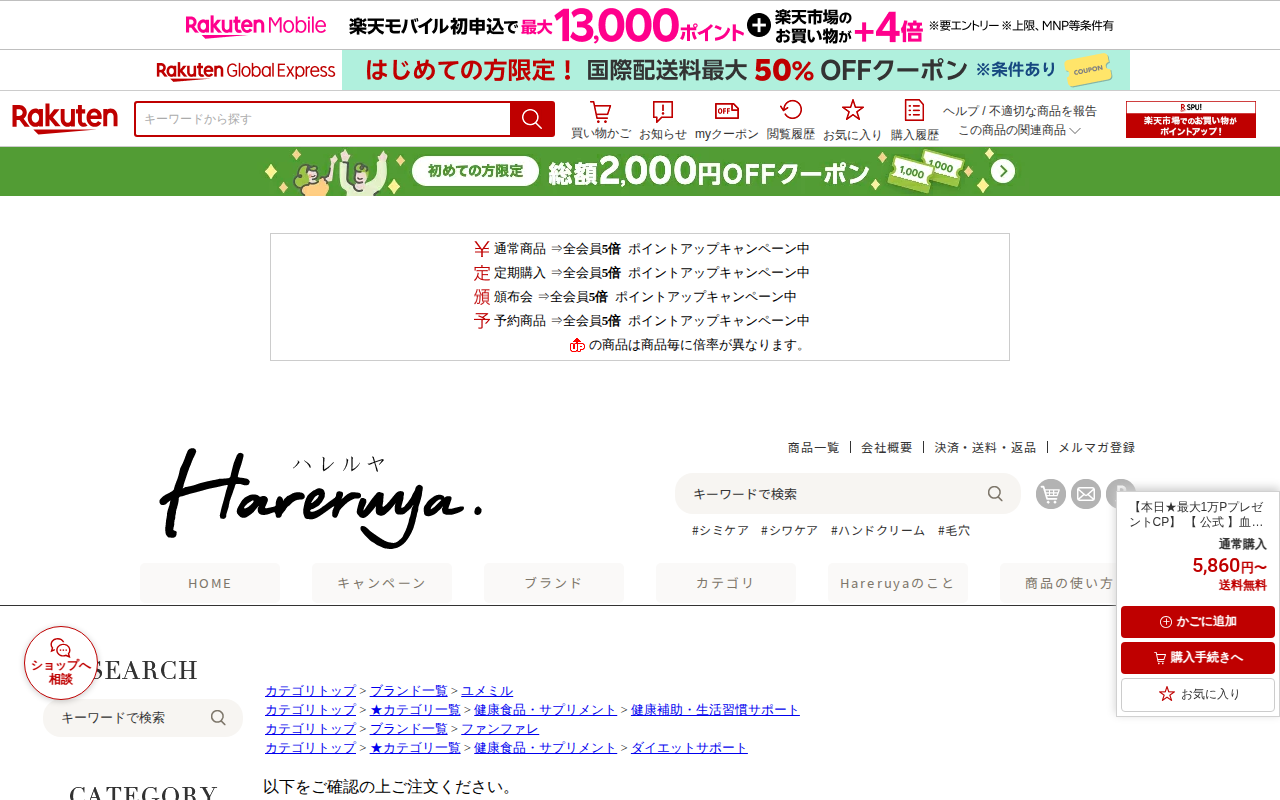Focus the Rakuten キーワードから探す search field
Viewport: 1280px width, 800px height.
tap(323, 119)
